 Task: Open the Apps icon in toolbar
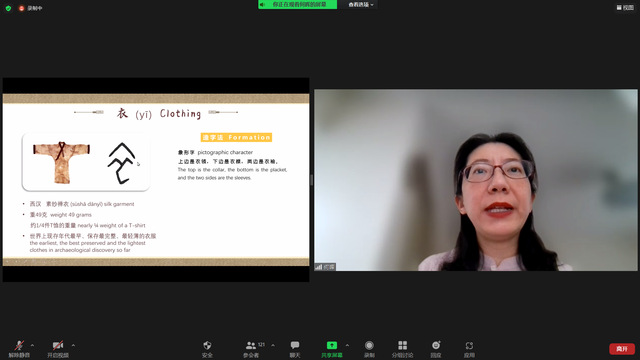[x=469, y=346]
